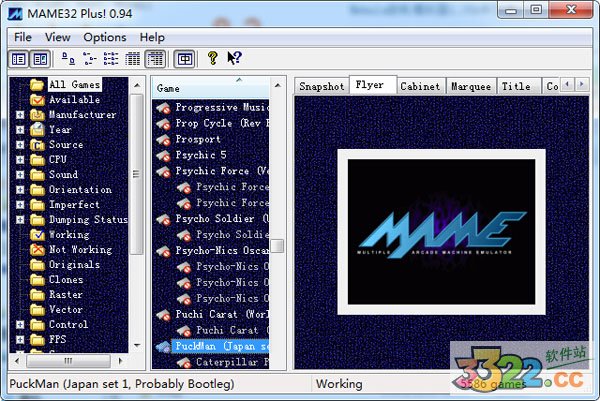This screenshot has height=401, width=600.
Task: Click the game list vertical scrollbar thumb
Action: (277, 246)
